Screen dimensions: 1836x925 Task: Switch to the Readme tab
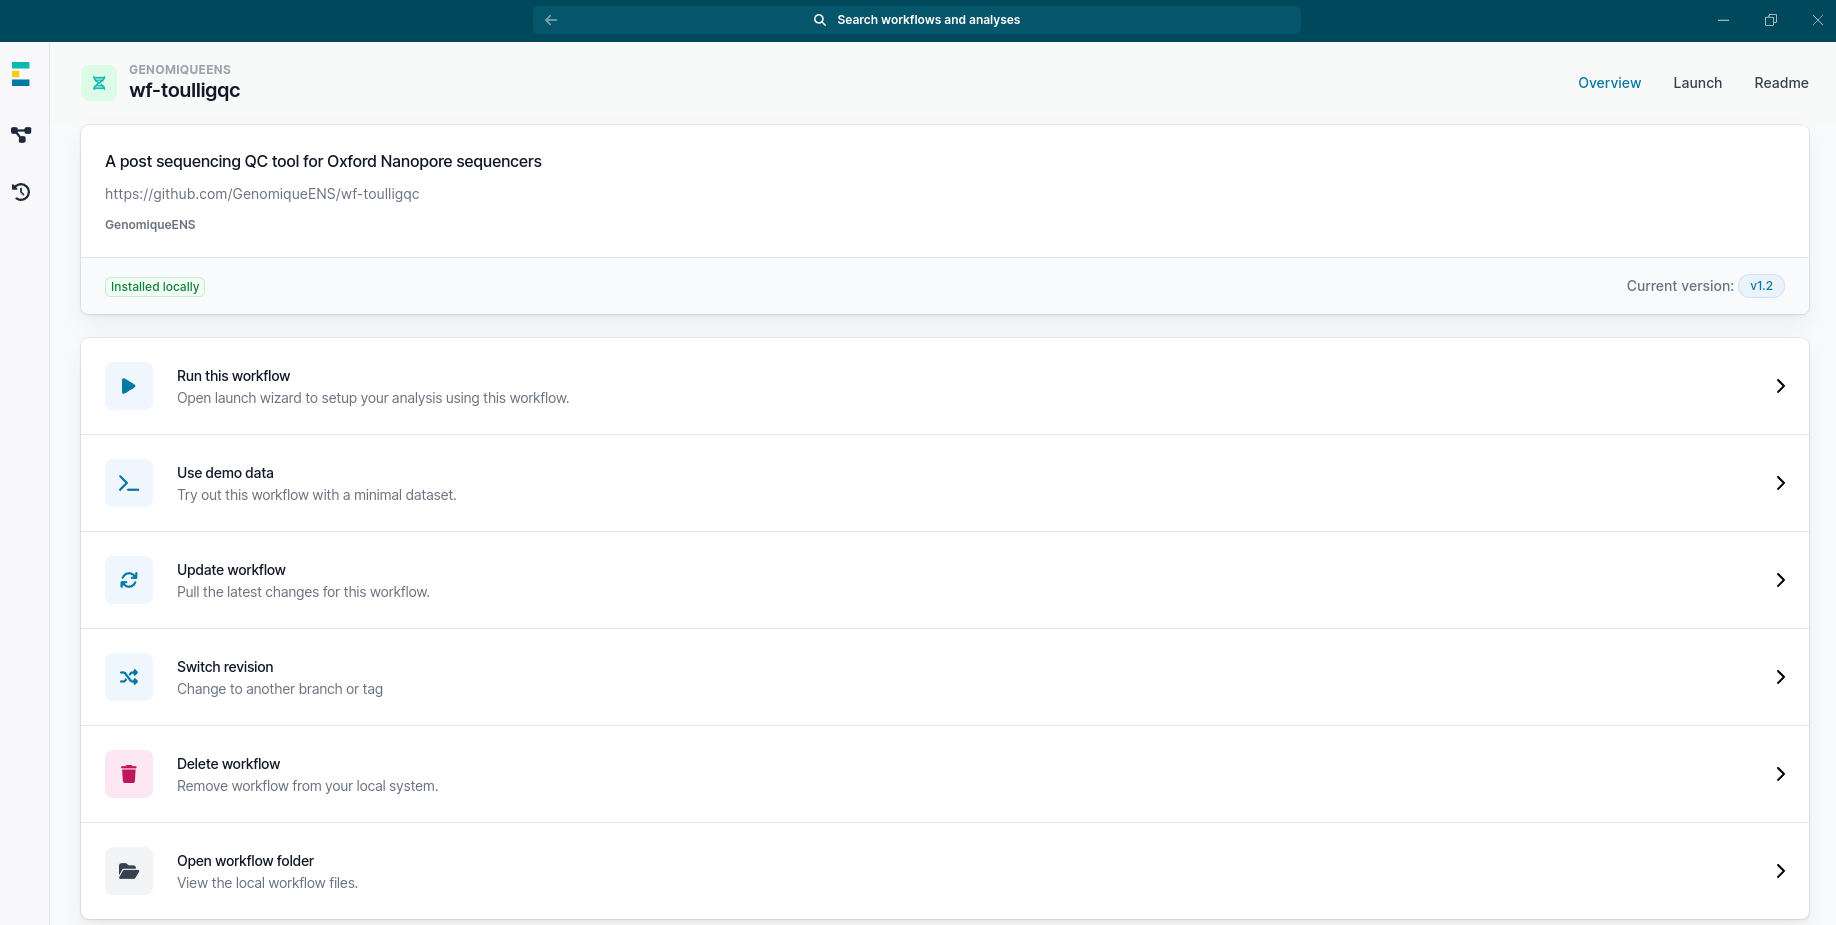click(1781, 83)
